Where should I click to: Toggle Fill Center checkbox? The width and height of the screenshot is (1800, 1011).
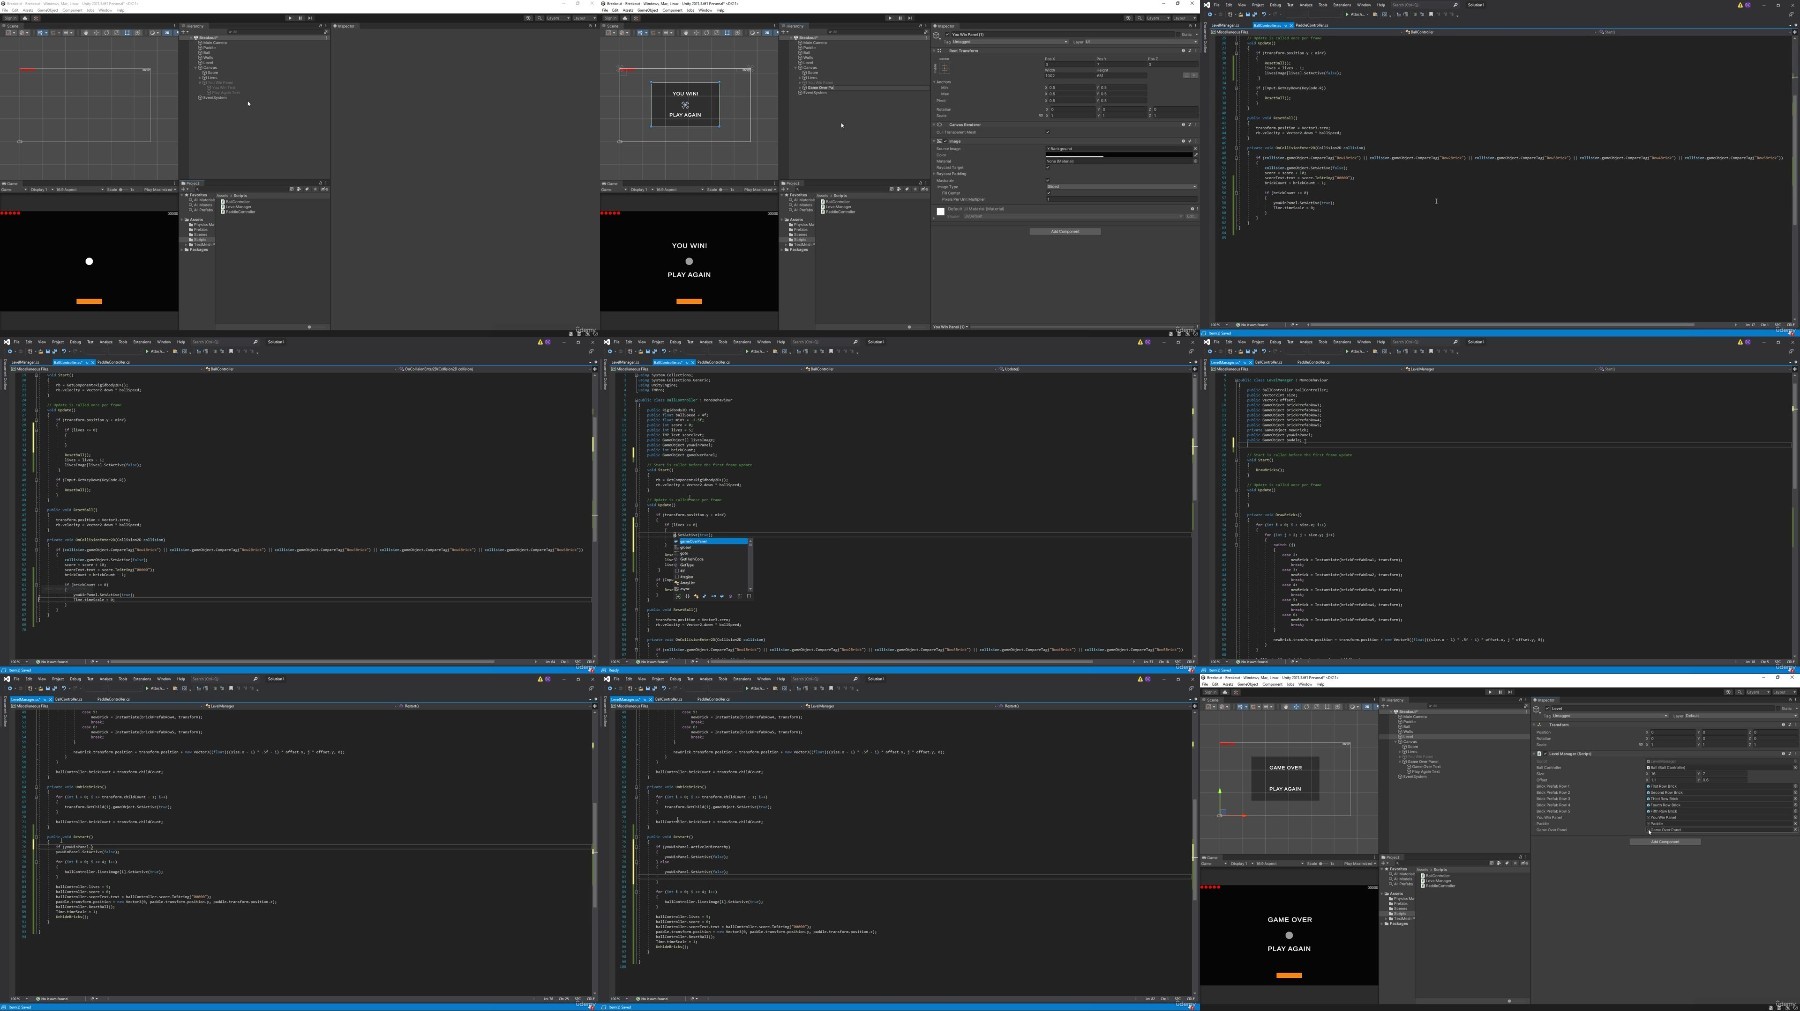tap(1048, 193)
